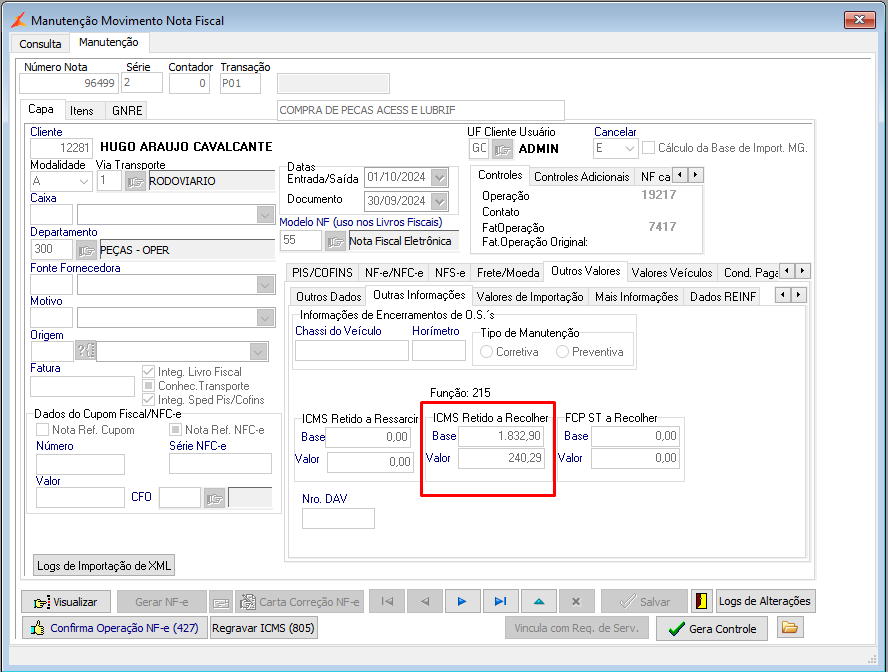
Task: Open the yellow folder icon button
Action: point(790,628)
